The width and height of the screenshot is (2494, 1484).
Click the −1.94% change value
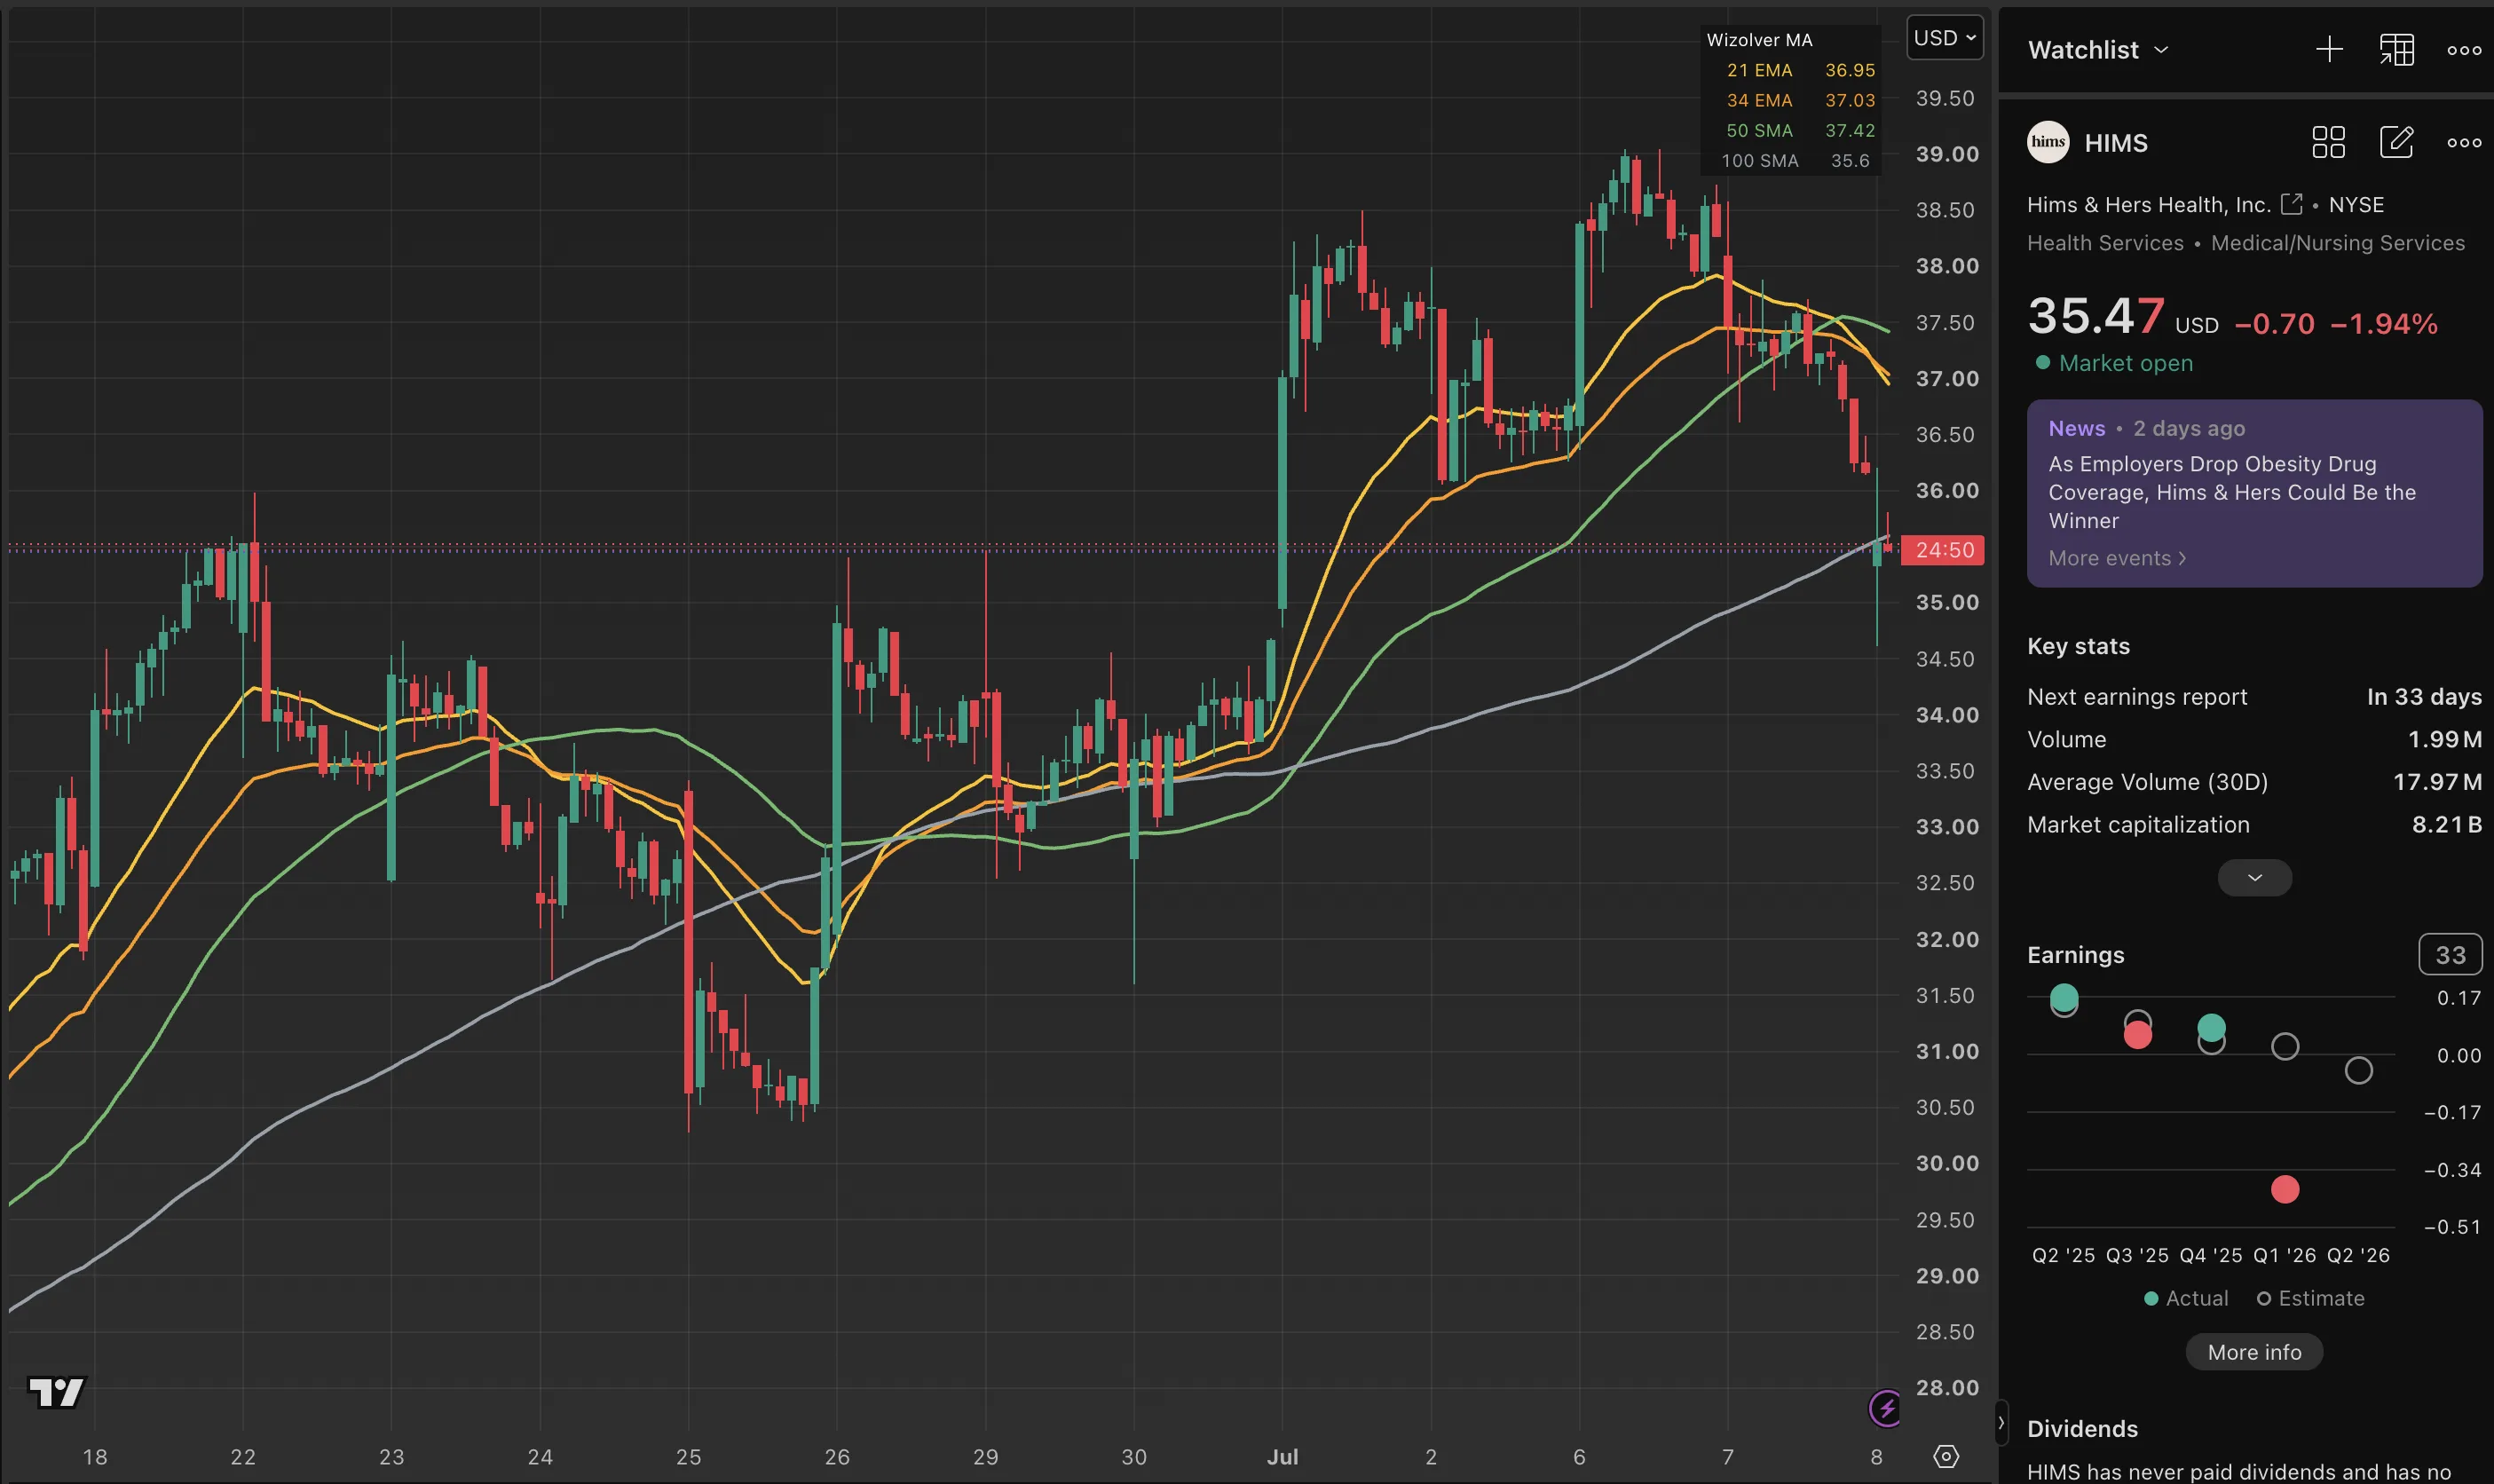point(2383,324)
